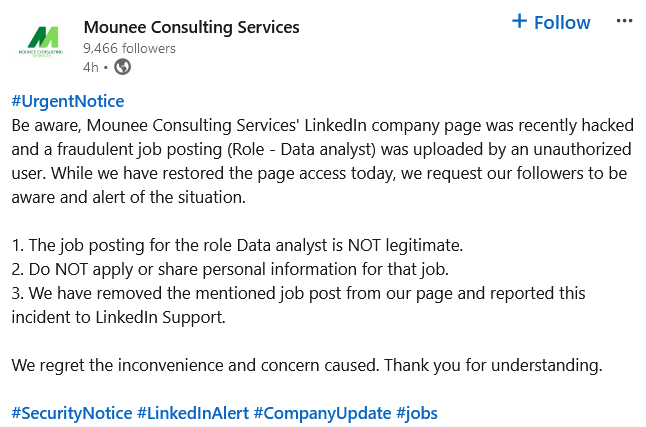Open the #LinkedInAlert hashtag
Screen dimensions: 646x427
pyautogui.click(x=193, y=413)
